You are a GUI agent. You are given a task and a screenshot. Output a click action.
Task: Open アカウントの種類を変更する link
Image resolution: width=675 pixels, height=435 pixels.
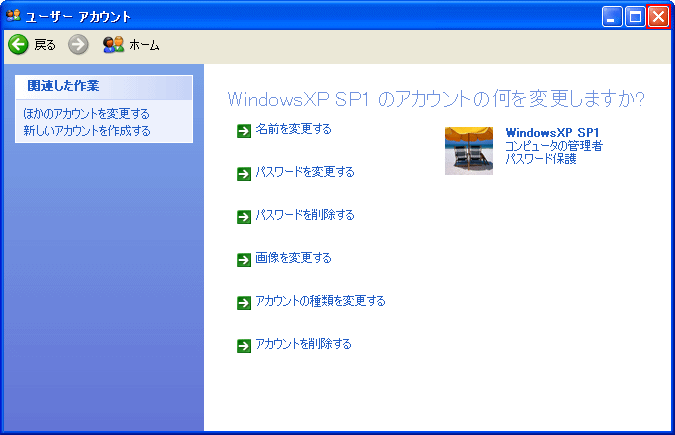pyautogui.click(x=320, y=301)
